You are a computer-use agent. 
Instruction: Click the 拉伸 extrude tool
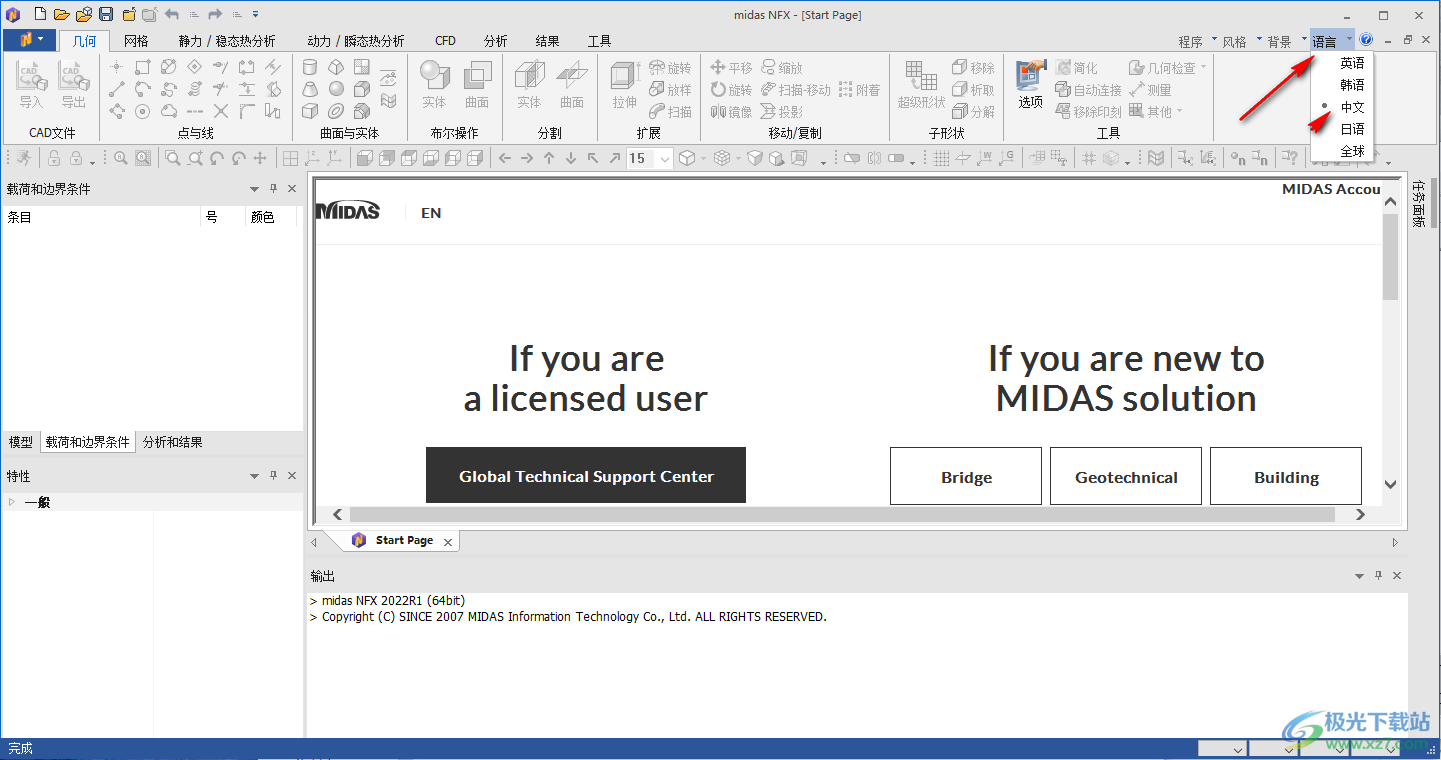coord(625,85)
